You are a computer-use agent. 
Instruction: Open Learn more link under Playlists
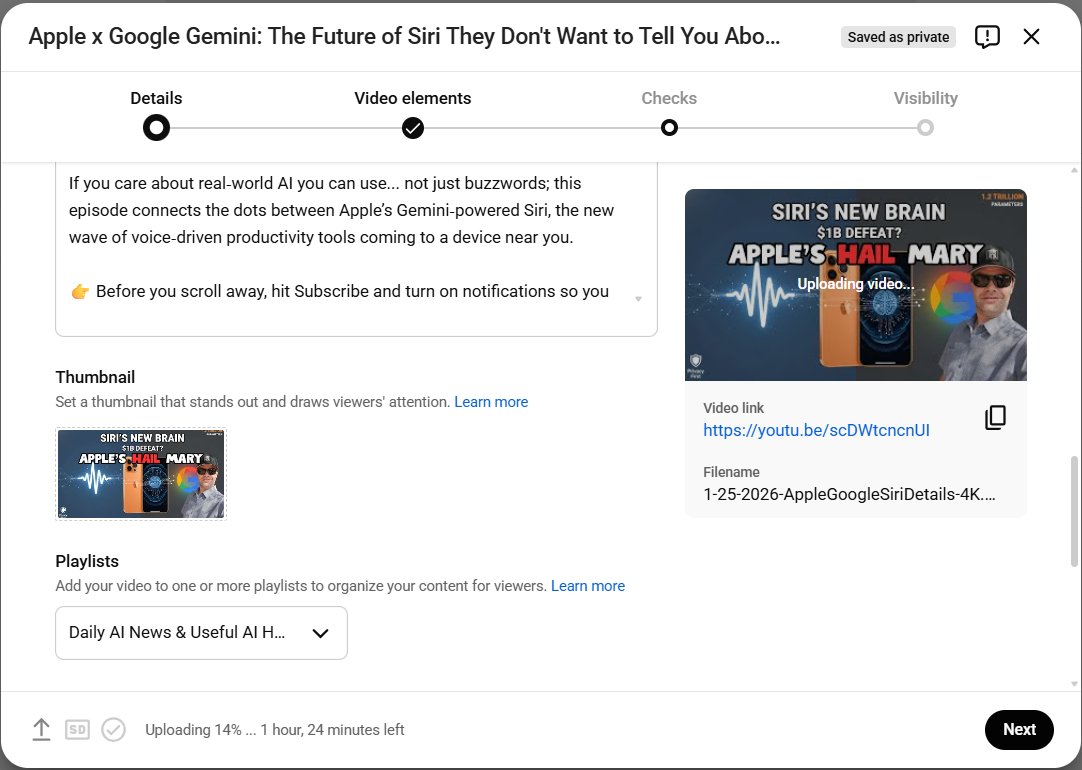588,586
